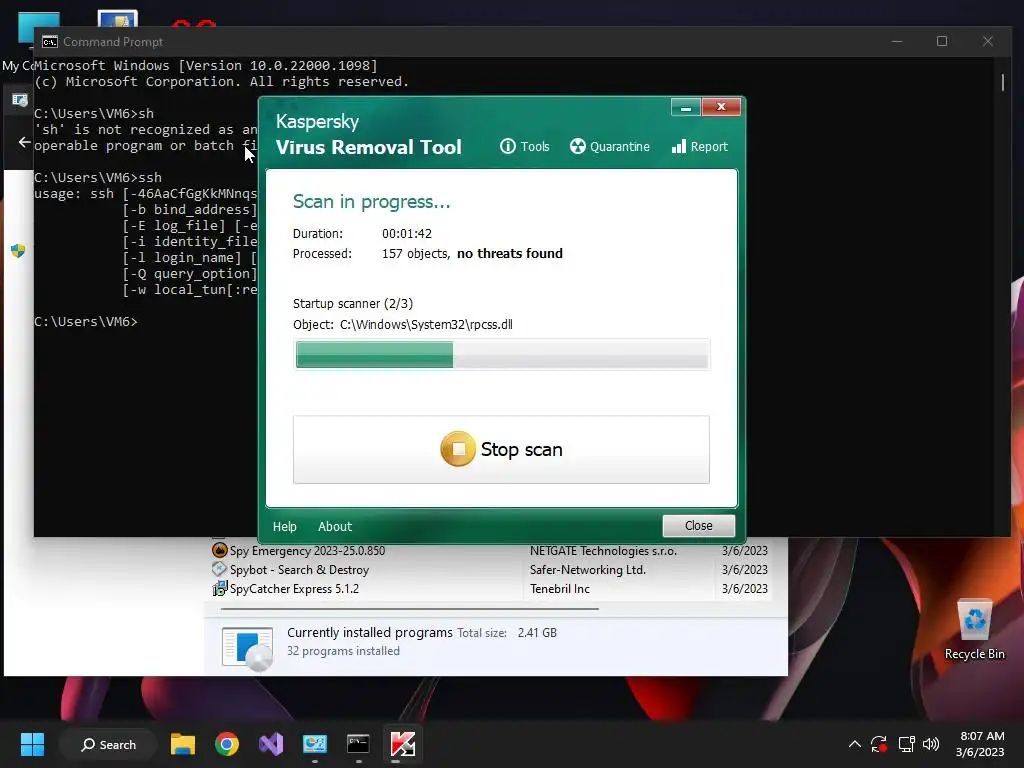Click the Tools info icon
1024x768 pixels.
507,146
